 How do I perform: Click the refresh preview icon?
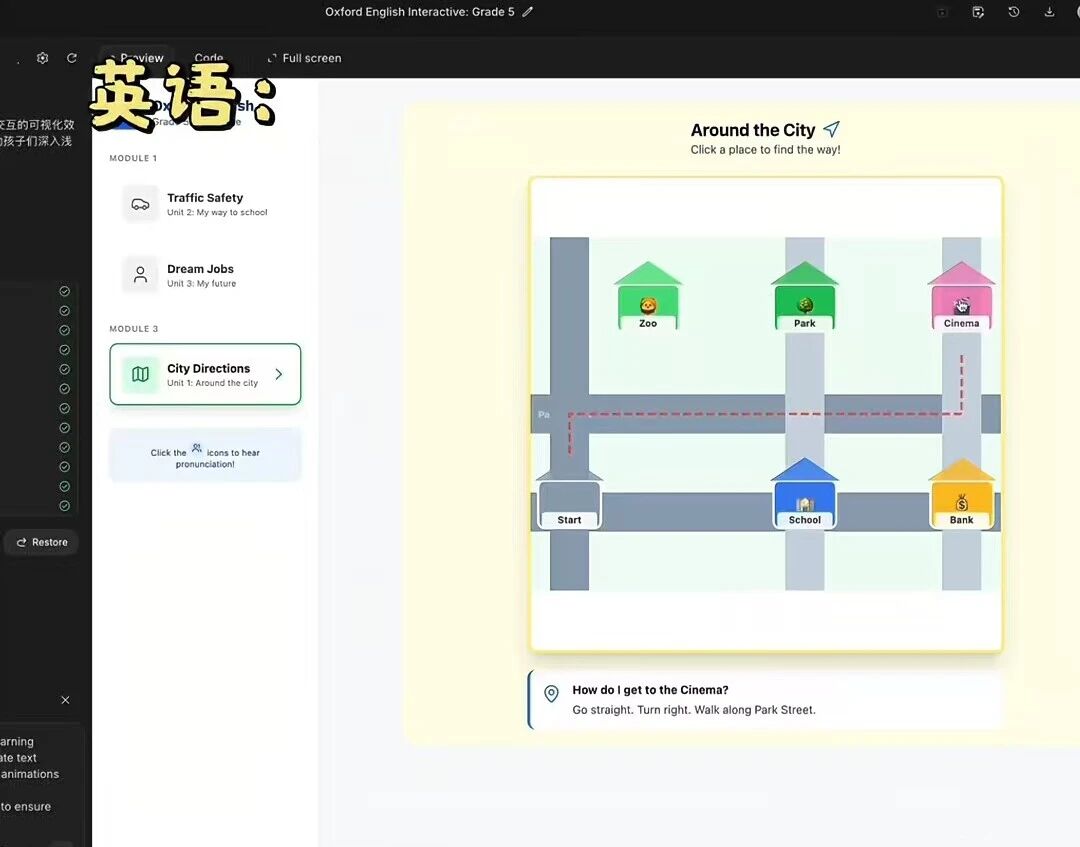click(72, 58)
